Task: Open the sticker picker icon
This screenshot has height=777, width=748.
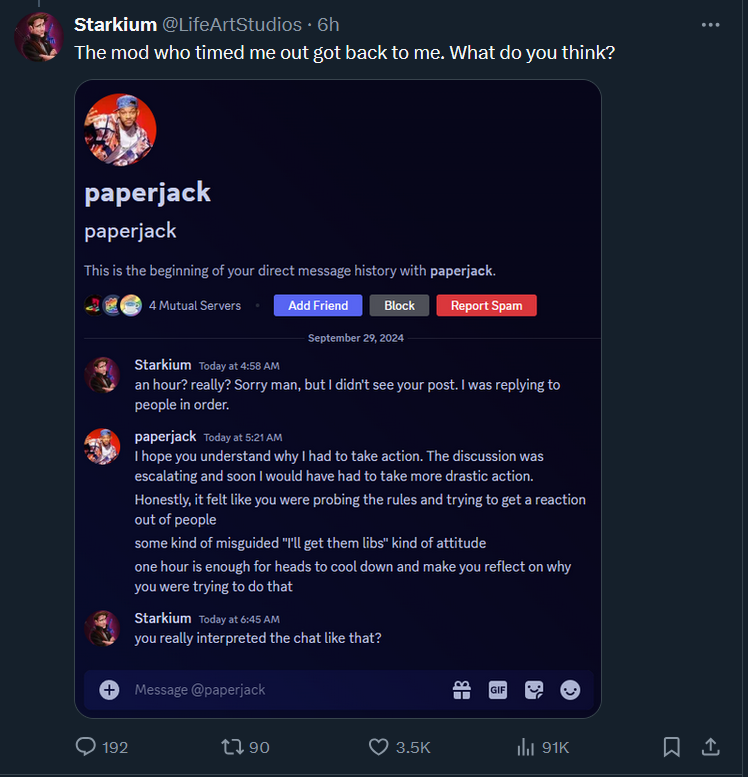Action: coord(534,690)
